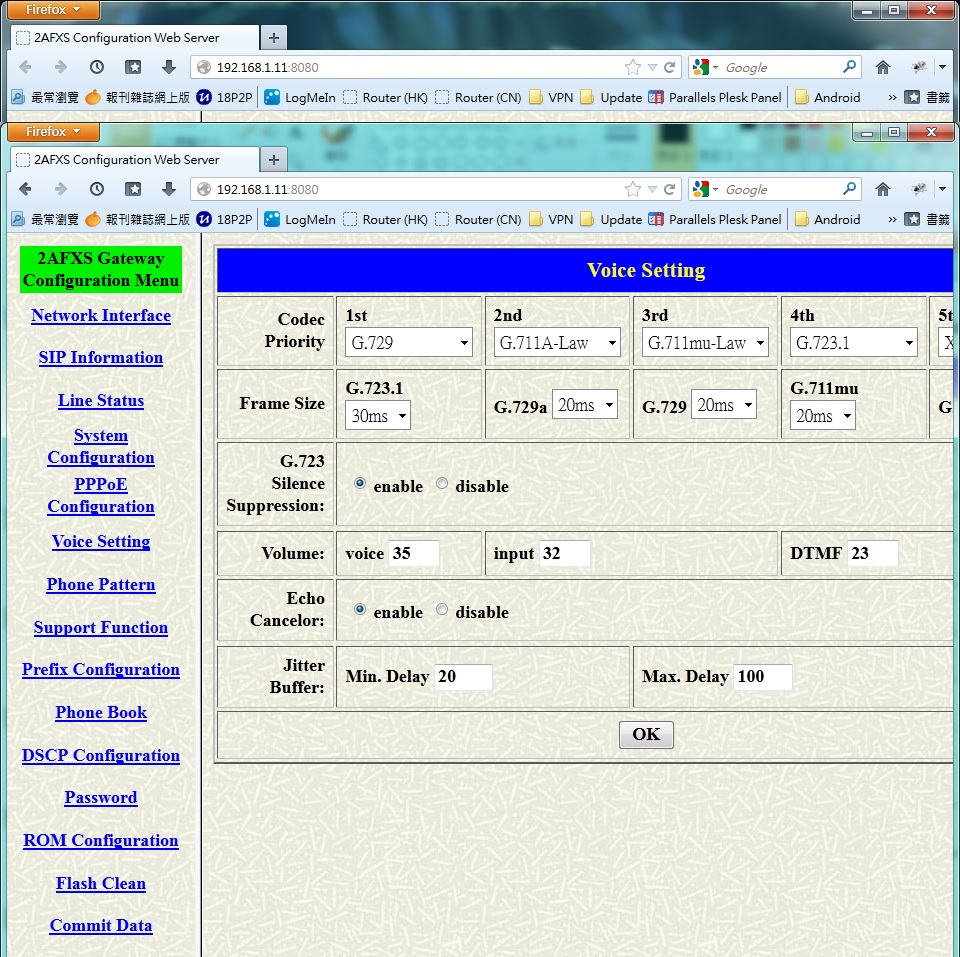
Task: Select enable for Echo Cancelor
Action: coord(360,610)
